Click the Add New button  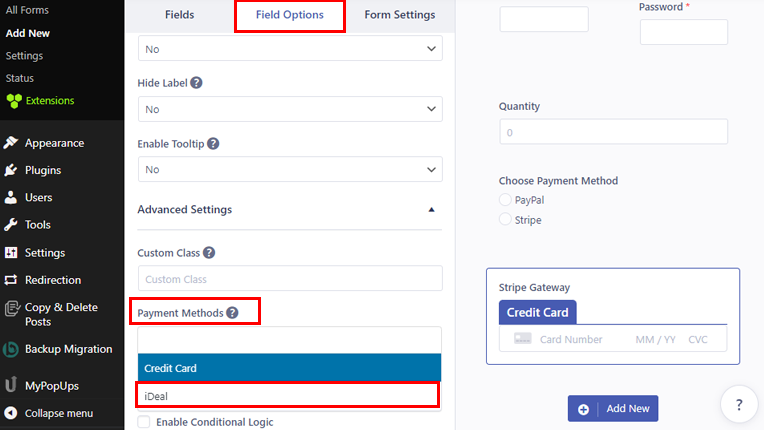[x=613, y=409]
